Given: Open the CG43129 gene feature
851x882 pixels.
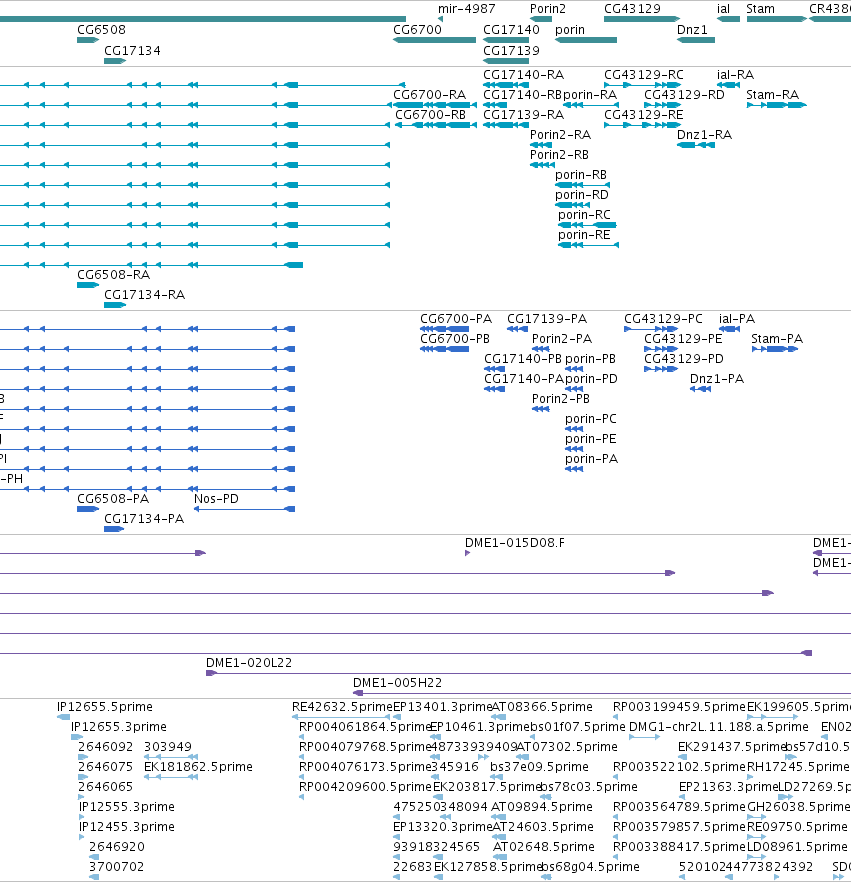Looking at the screenshot, I should pyautogui.click(x=642, y=19).
